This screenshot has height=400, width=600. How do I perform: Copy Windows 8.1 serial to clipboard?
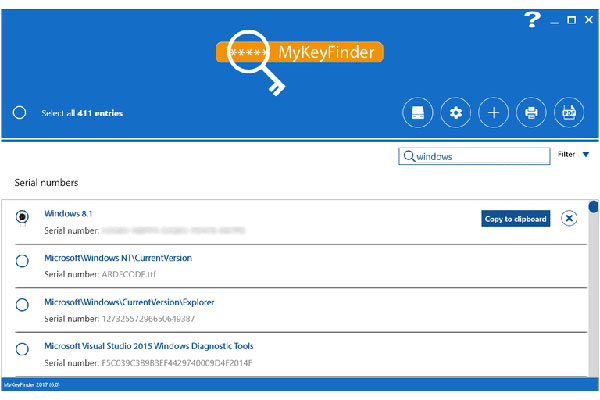click(515, 219)
